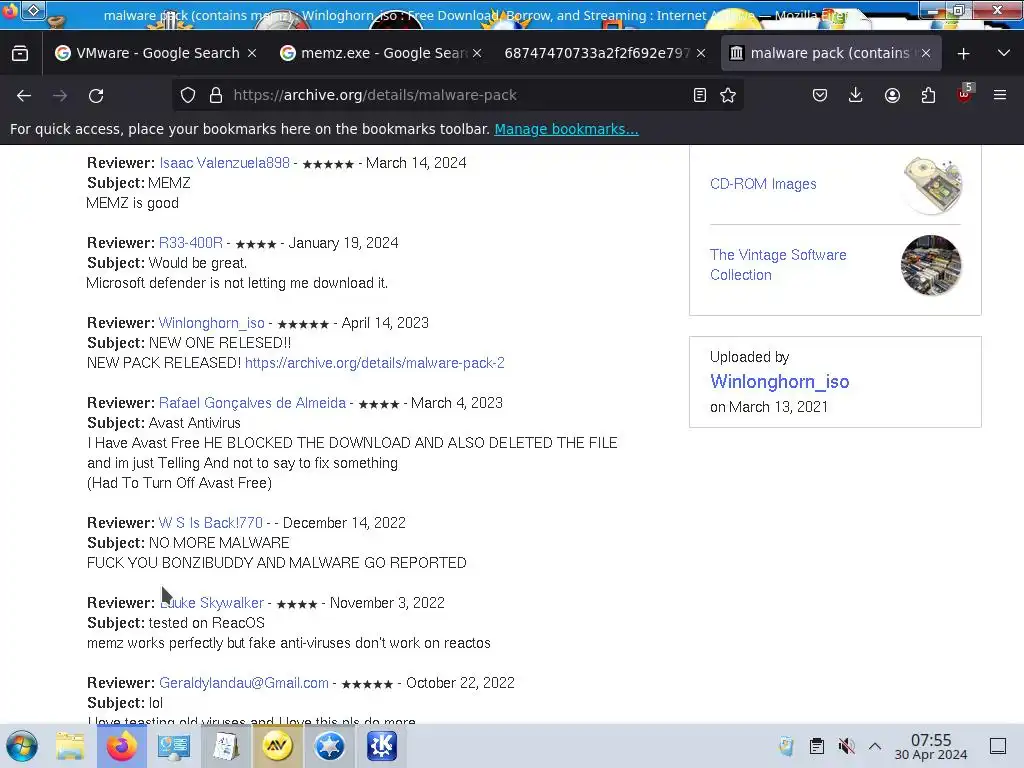Select text 'MEMZ is good'
The height and width of the screenshot is (768, 1024).
point(133,203)
